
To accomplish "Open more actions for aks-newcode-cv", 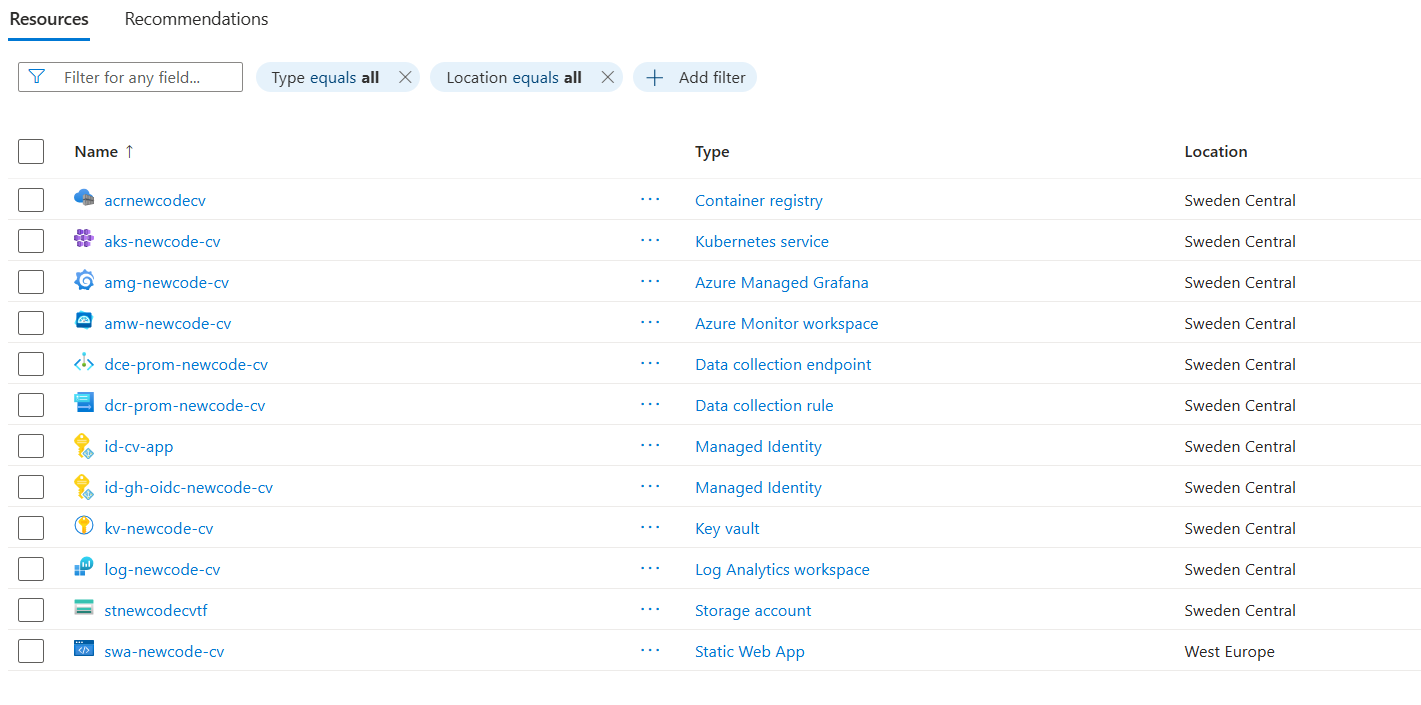I will [651, 240].
